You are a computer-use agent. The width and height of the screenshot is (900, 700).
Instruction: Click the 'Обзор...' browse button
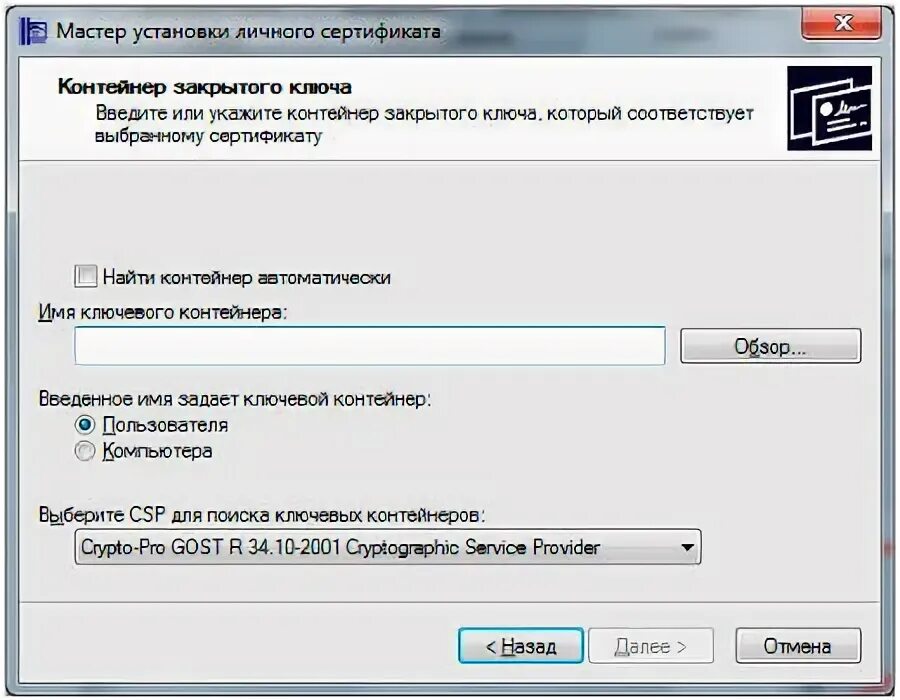pyautogui.click(x=770, y=346)
